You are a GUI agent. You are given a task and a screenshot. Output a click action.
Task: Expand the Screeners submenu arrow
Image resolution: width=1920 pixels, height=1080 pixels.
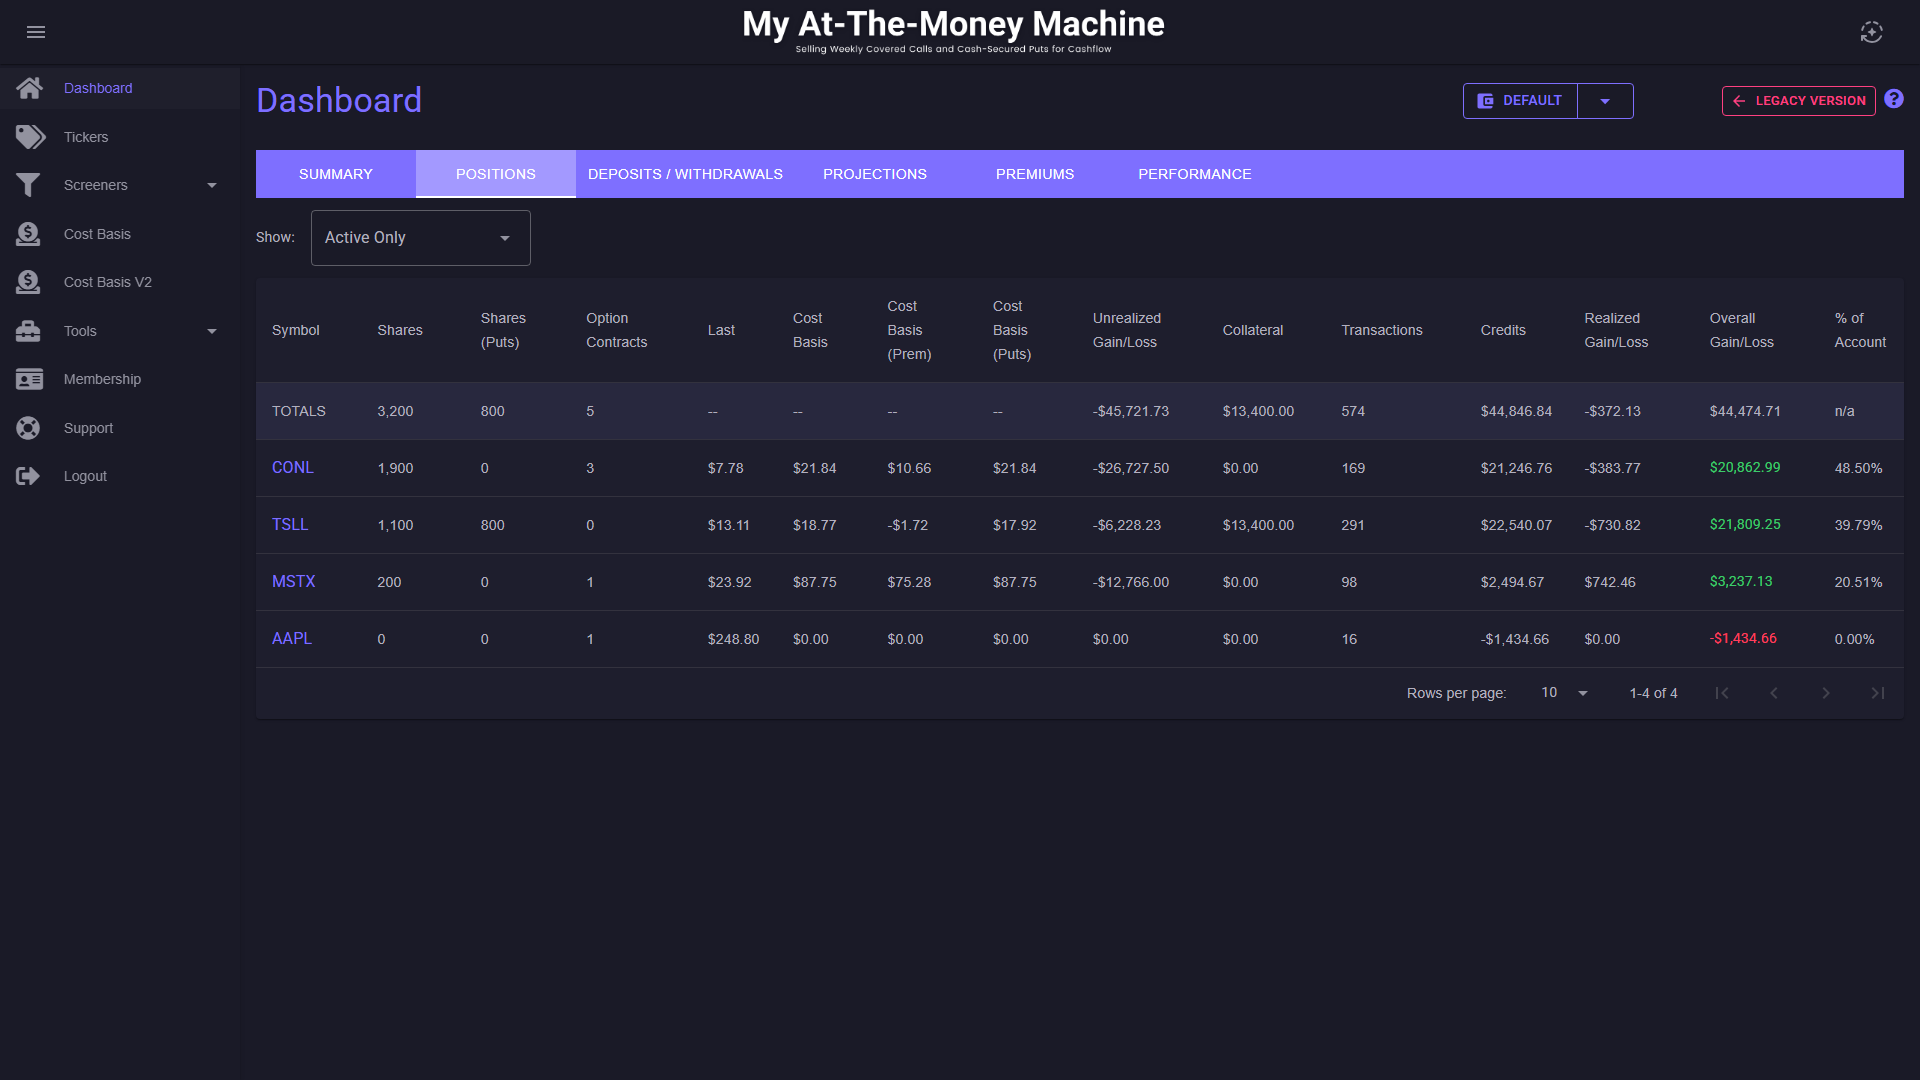point(212,185)
